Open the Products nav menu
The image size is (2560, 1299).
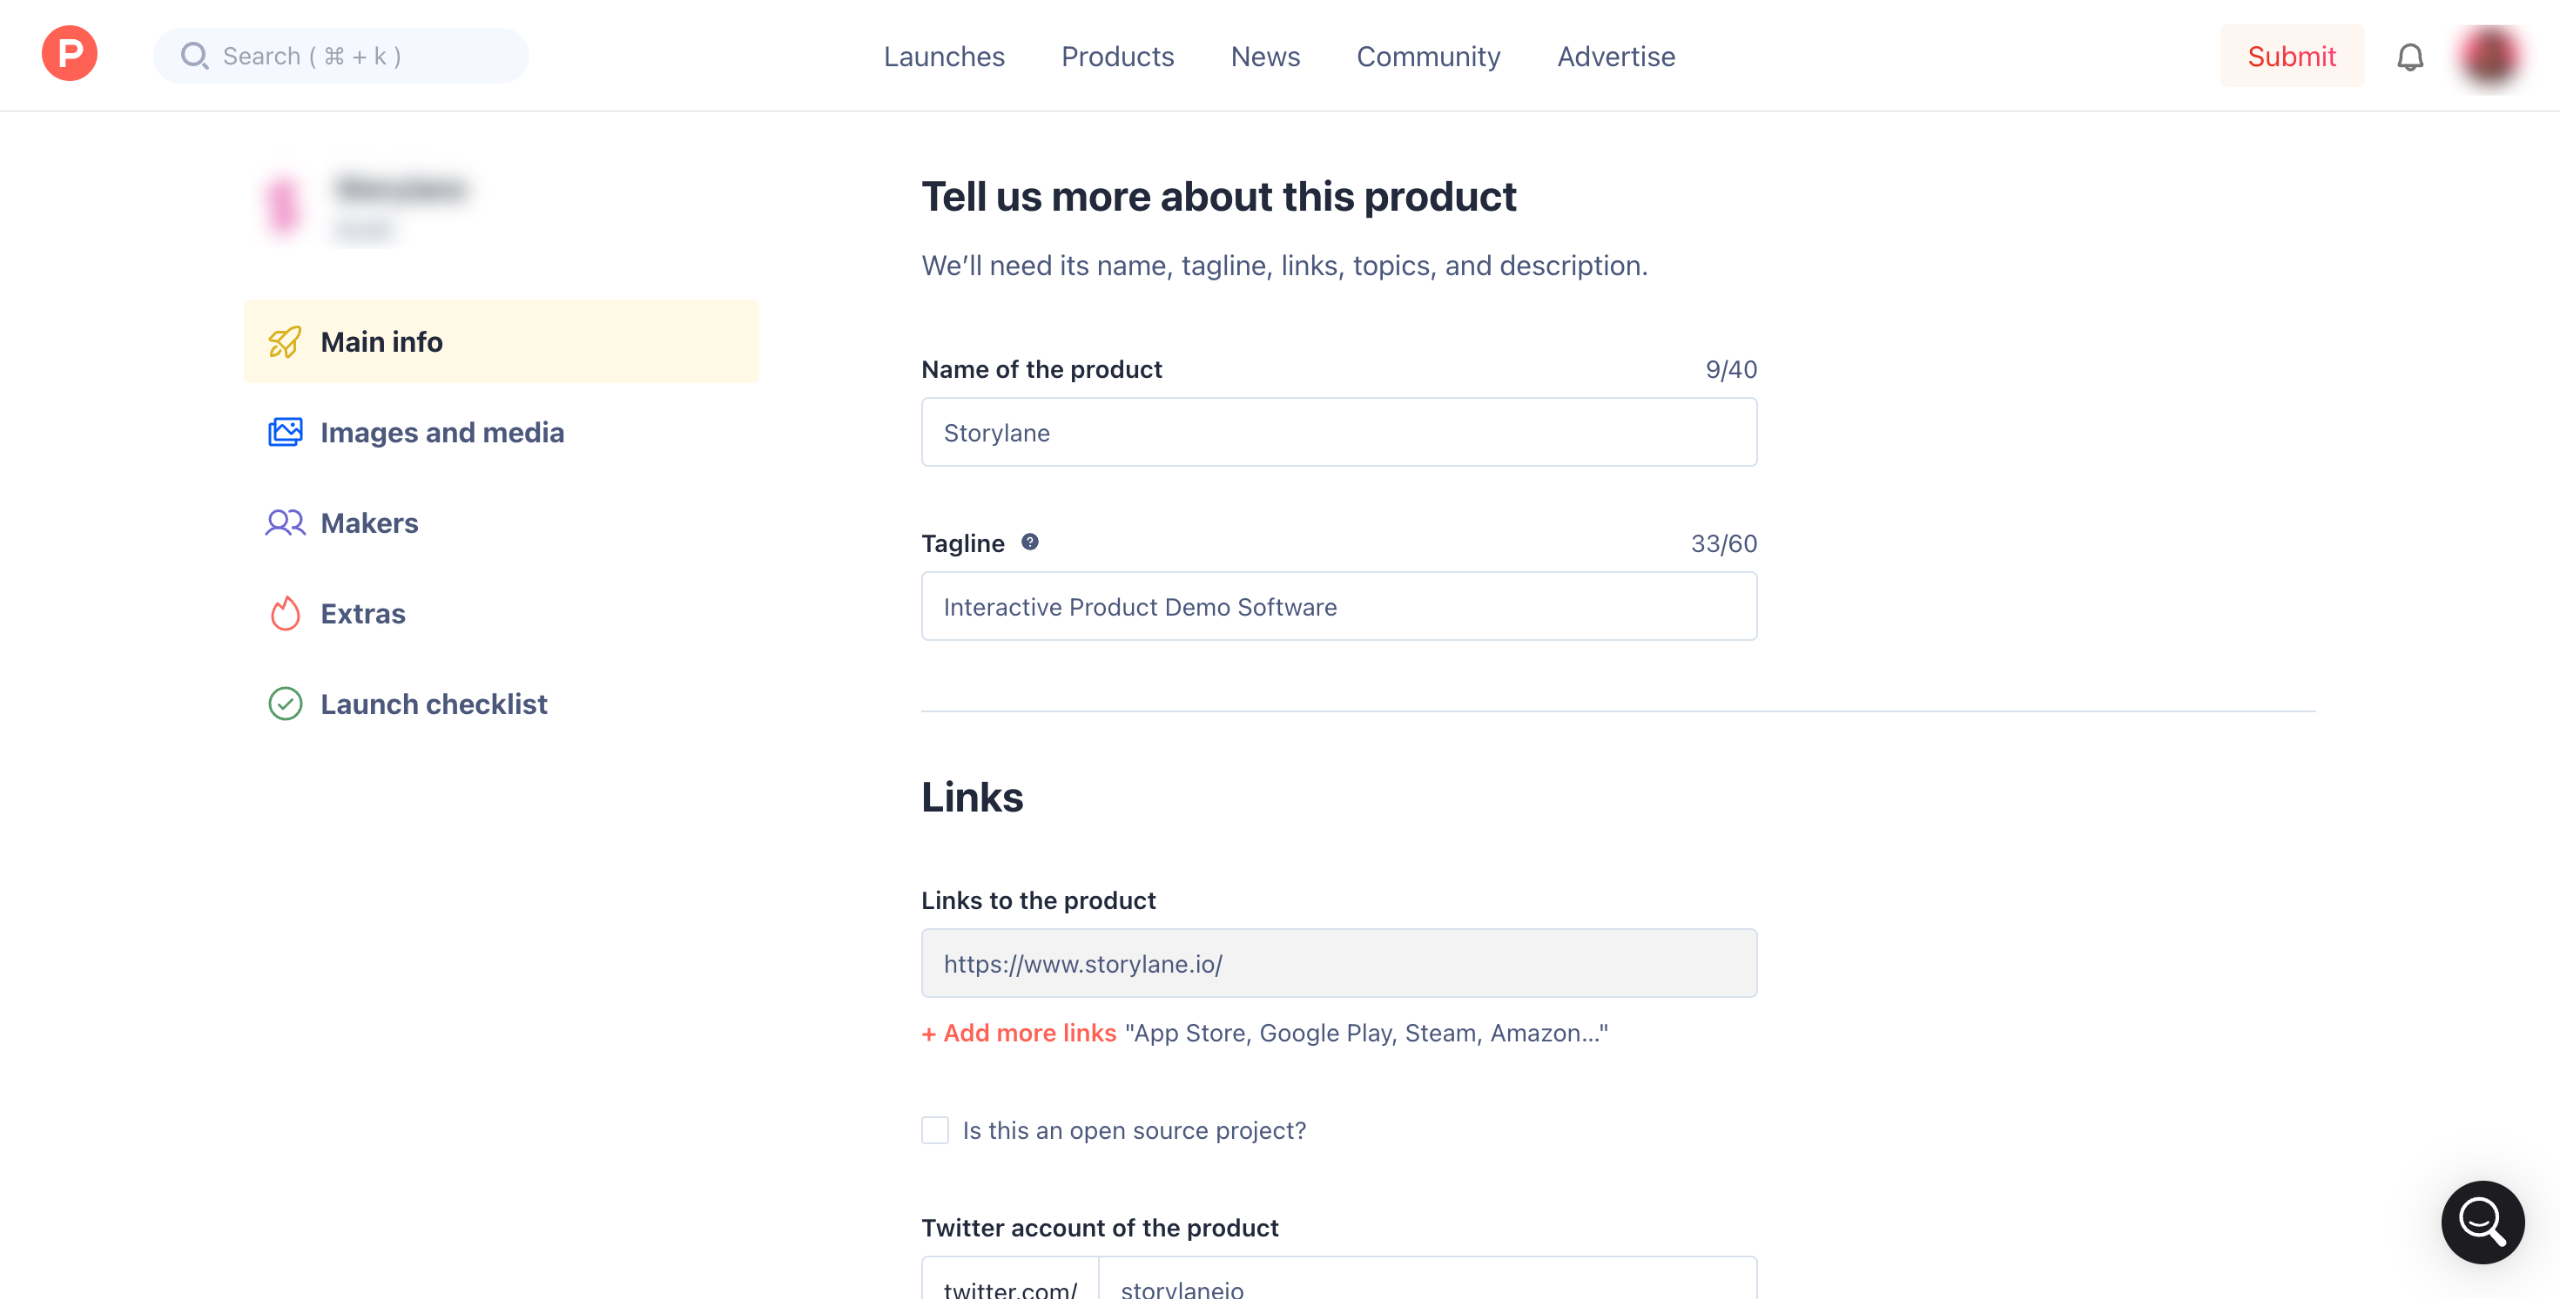tap(1117, 56)
